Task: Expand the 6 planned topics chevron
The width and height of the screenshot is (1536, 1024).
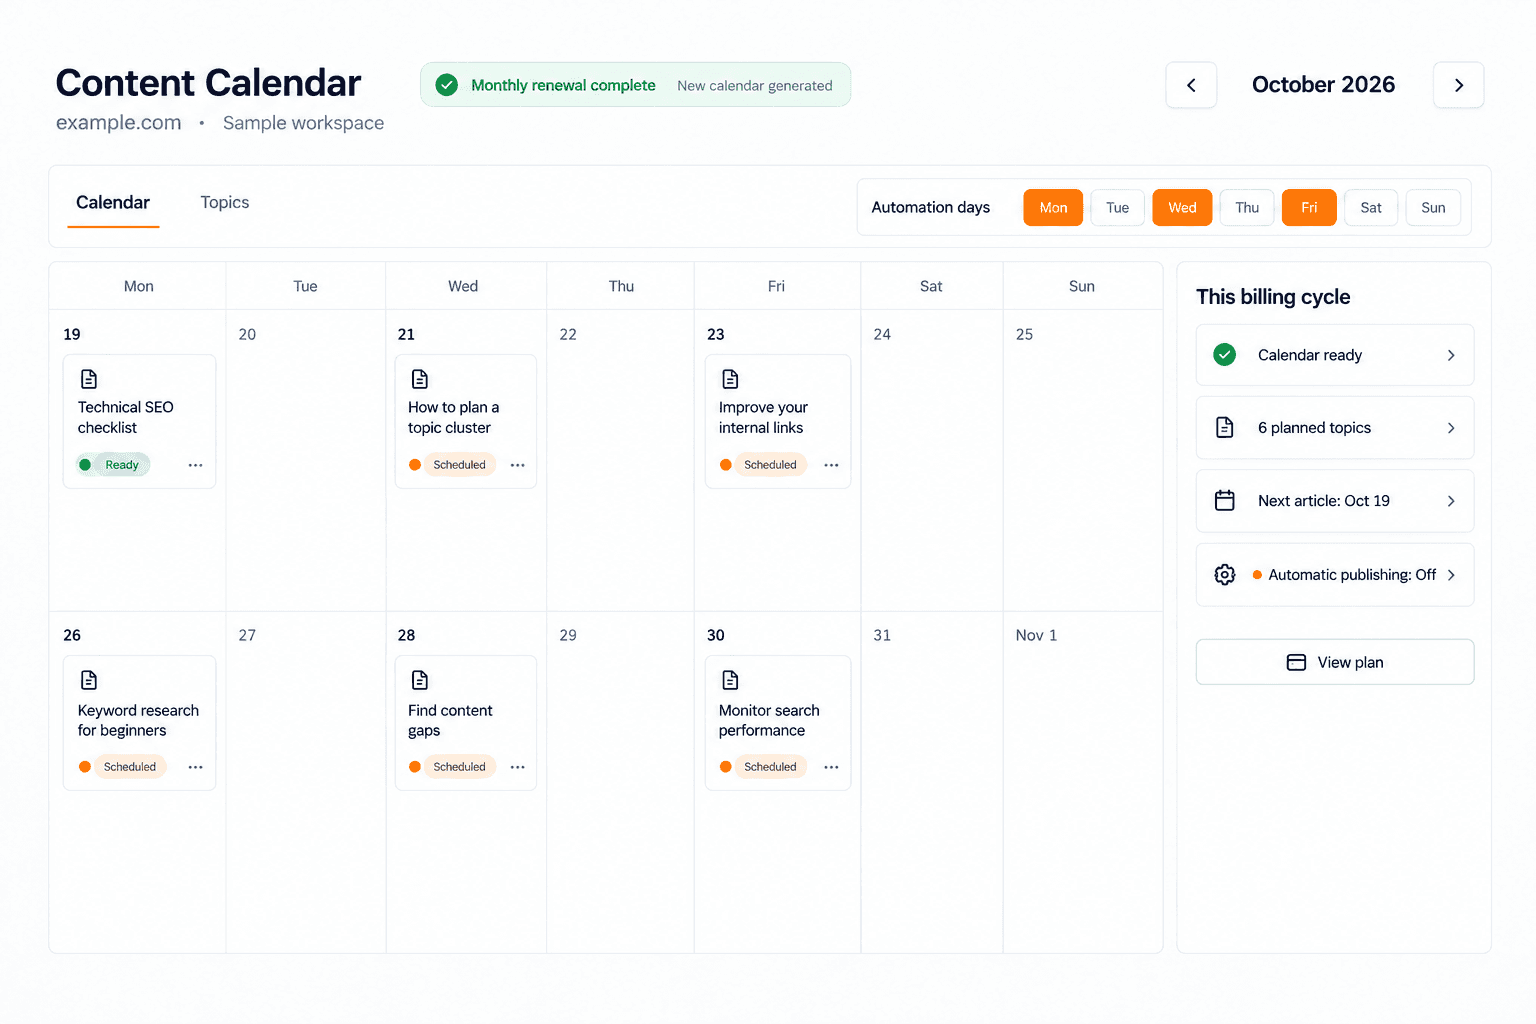Action: click(x=1451, y=428)
